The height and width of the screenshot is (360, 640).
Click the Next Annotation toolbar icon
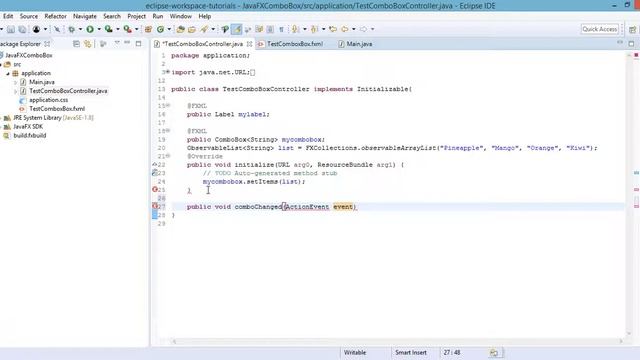click(295, 29)
